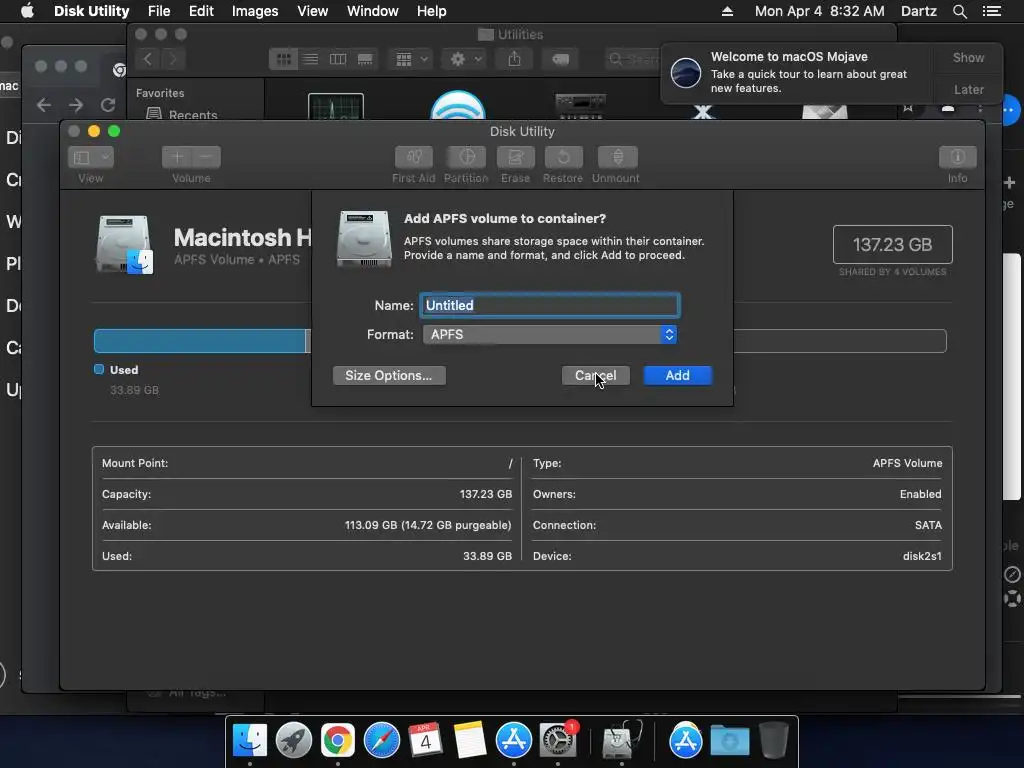Click the Unmount toolbar icon
The height and width of the screenshot is (768, 1024).
[617, 157]
